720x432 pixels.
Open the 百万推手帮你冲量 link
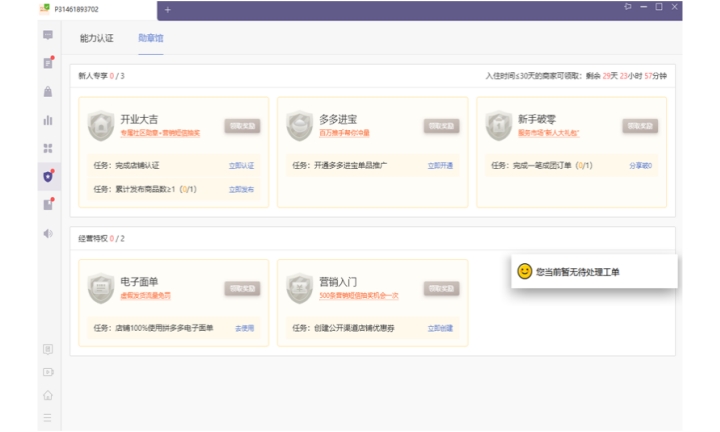344,133
